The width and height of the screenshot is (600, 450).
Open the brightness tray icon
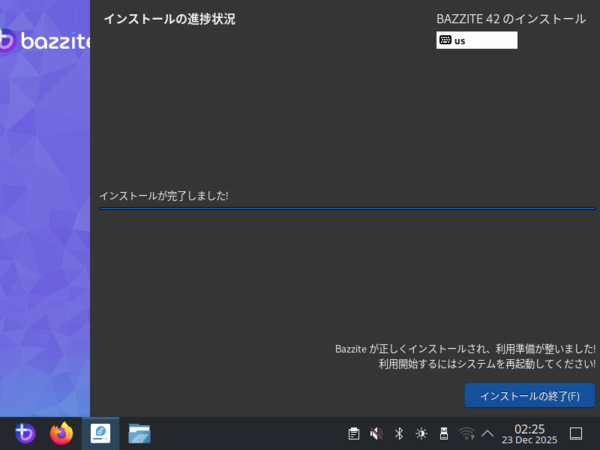(x=421, y=434)
